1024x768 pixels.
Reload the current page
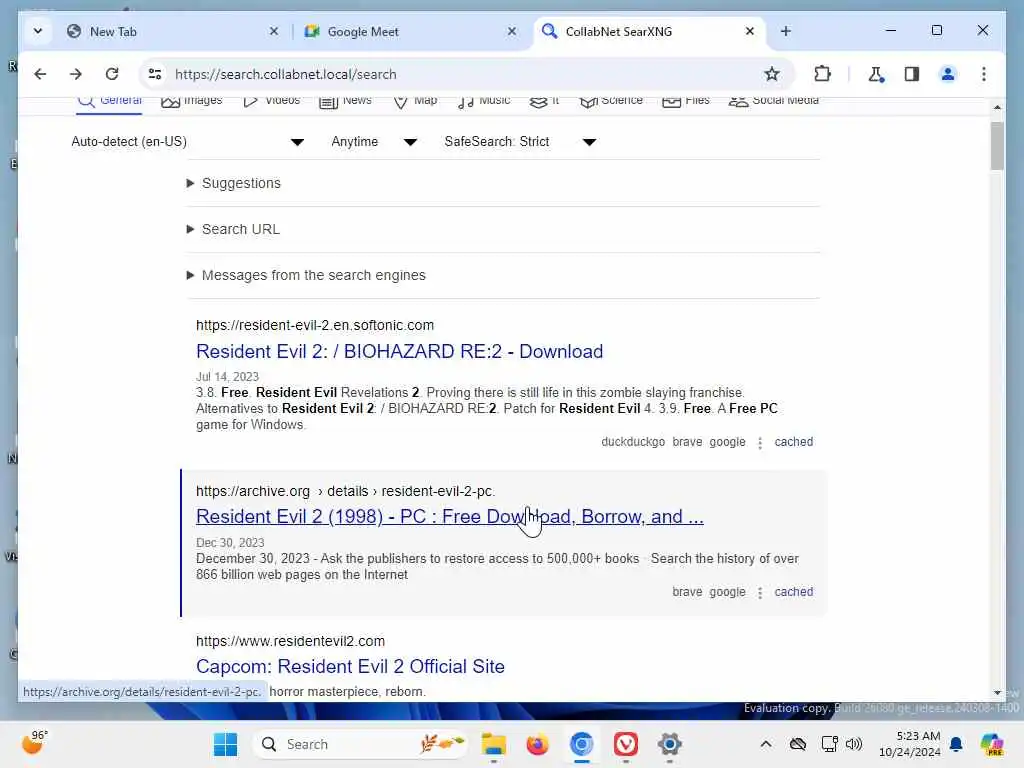[x=112, y=74]
